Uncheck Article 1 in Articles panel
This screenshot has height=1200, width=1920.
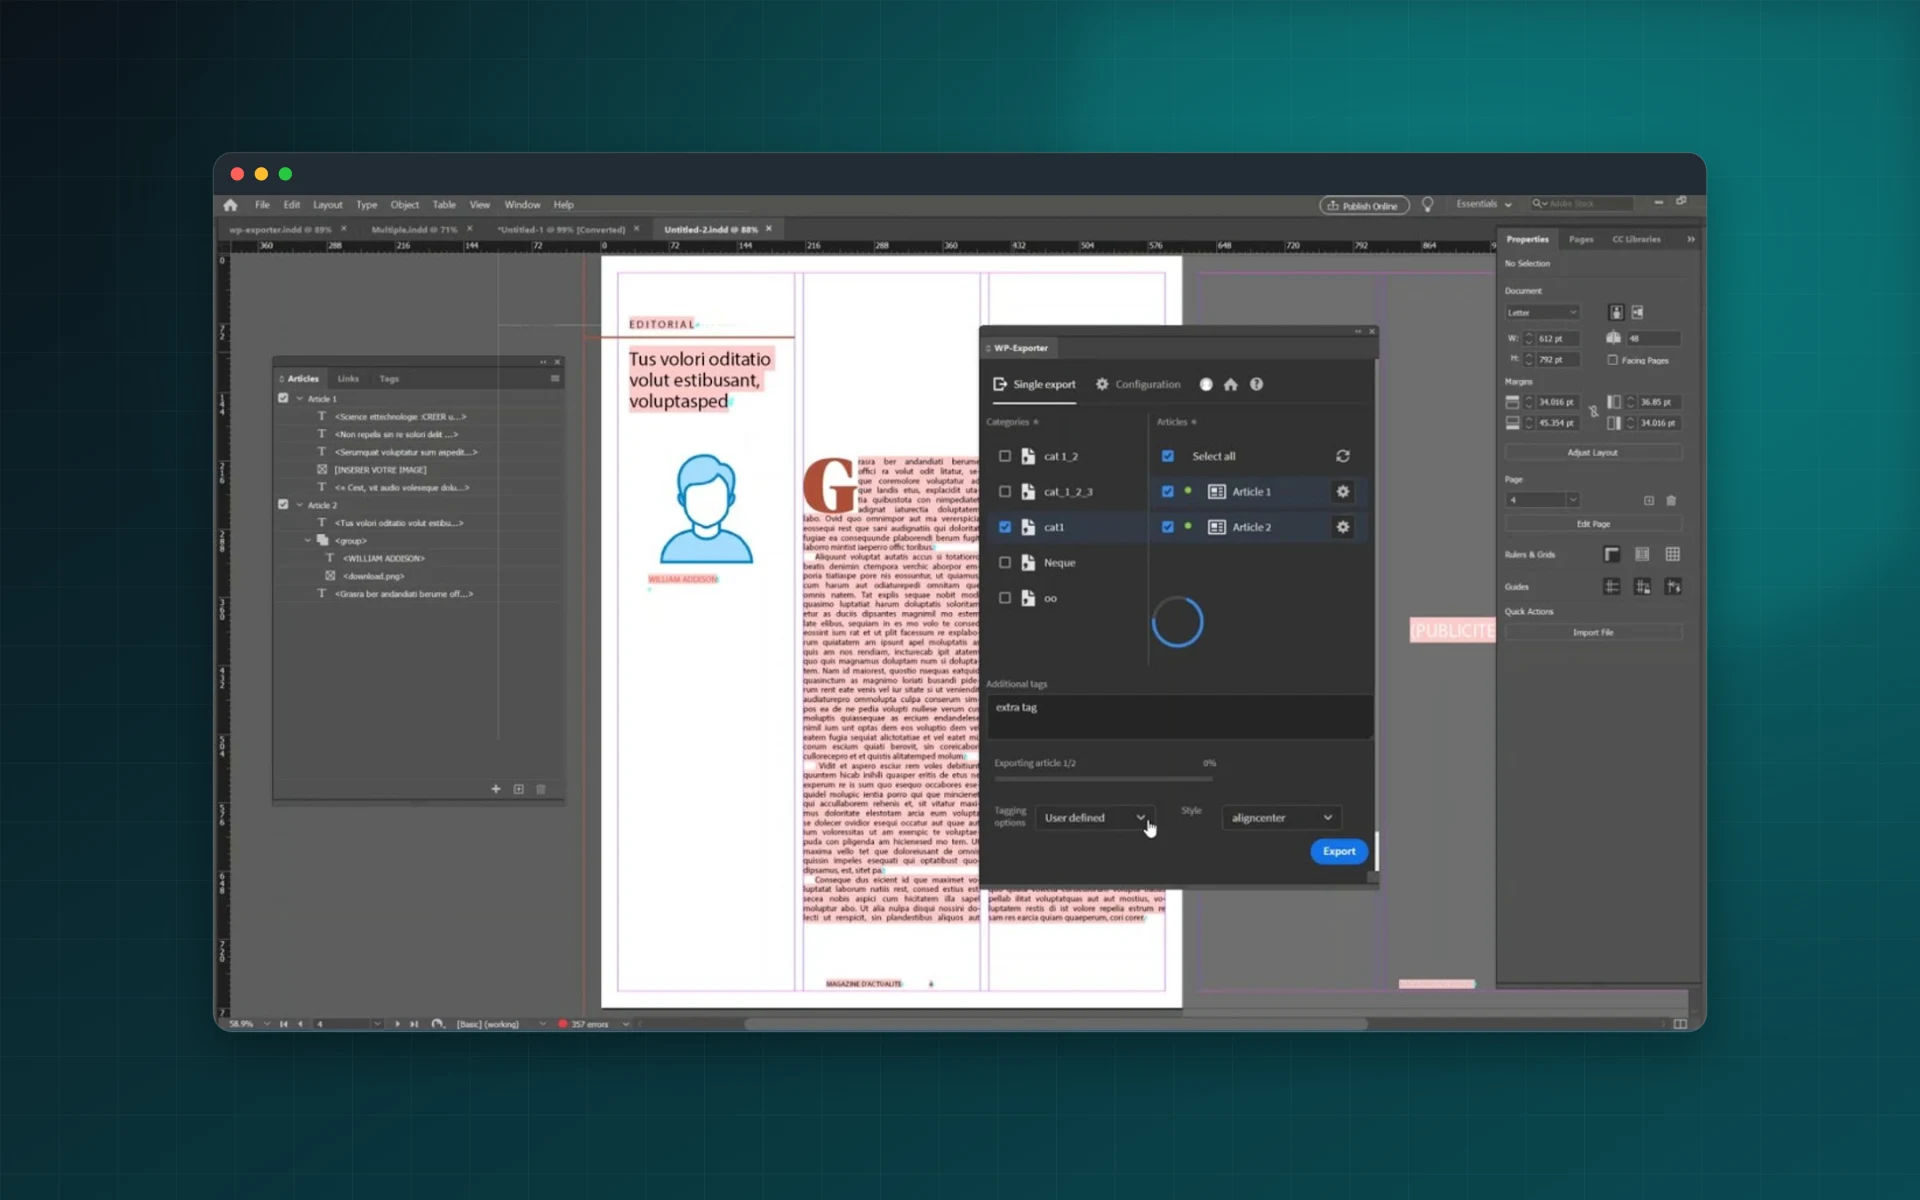click(283, 398)
